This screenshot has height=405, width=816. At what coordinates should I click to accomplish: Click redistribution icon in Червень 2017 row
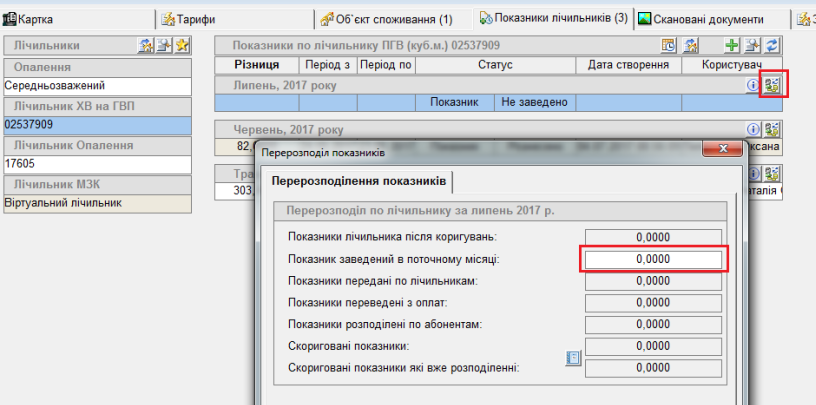point(772,129)
